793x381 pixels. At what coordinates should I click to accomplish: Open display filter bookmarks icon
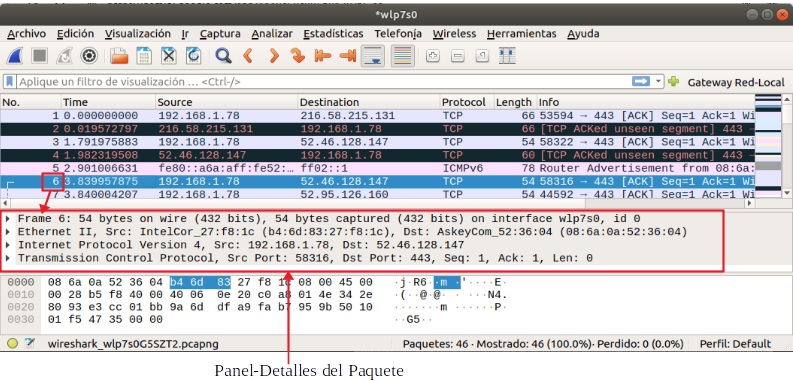tap(10, 81)
